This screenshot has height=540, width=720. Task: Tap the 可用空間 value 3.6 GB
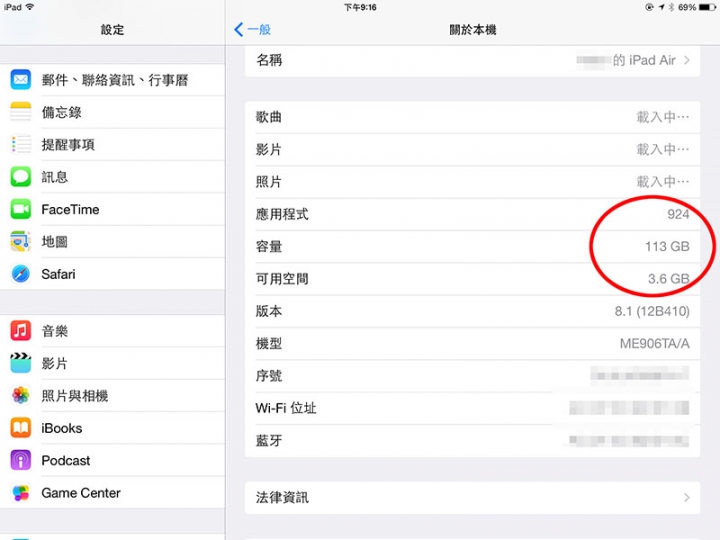point(669,279)
